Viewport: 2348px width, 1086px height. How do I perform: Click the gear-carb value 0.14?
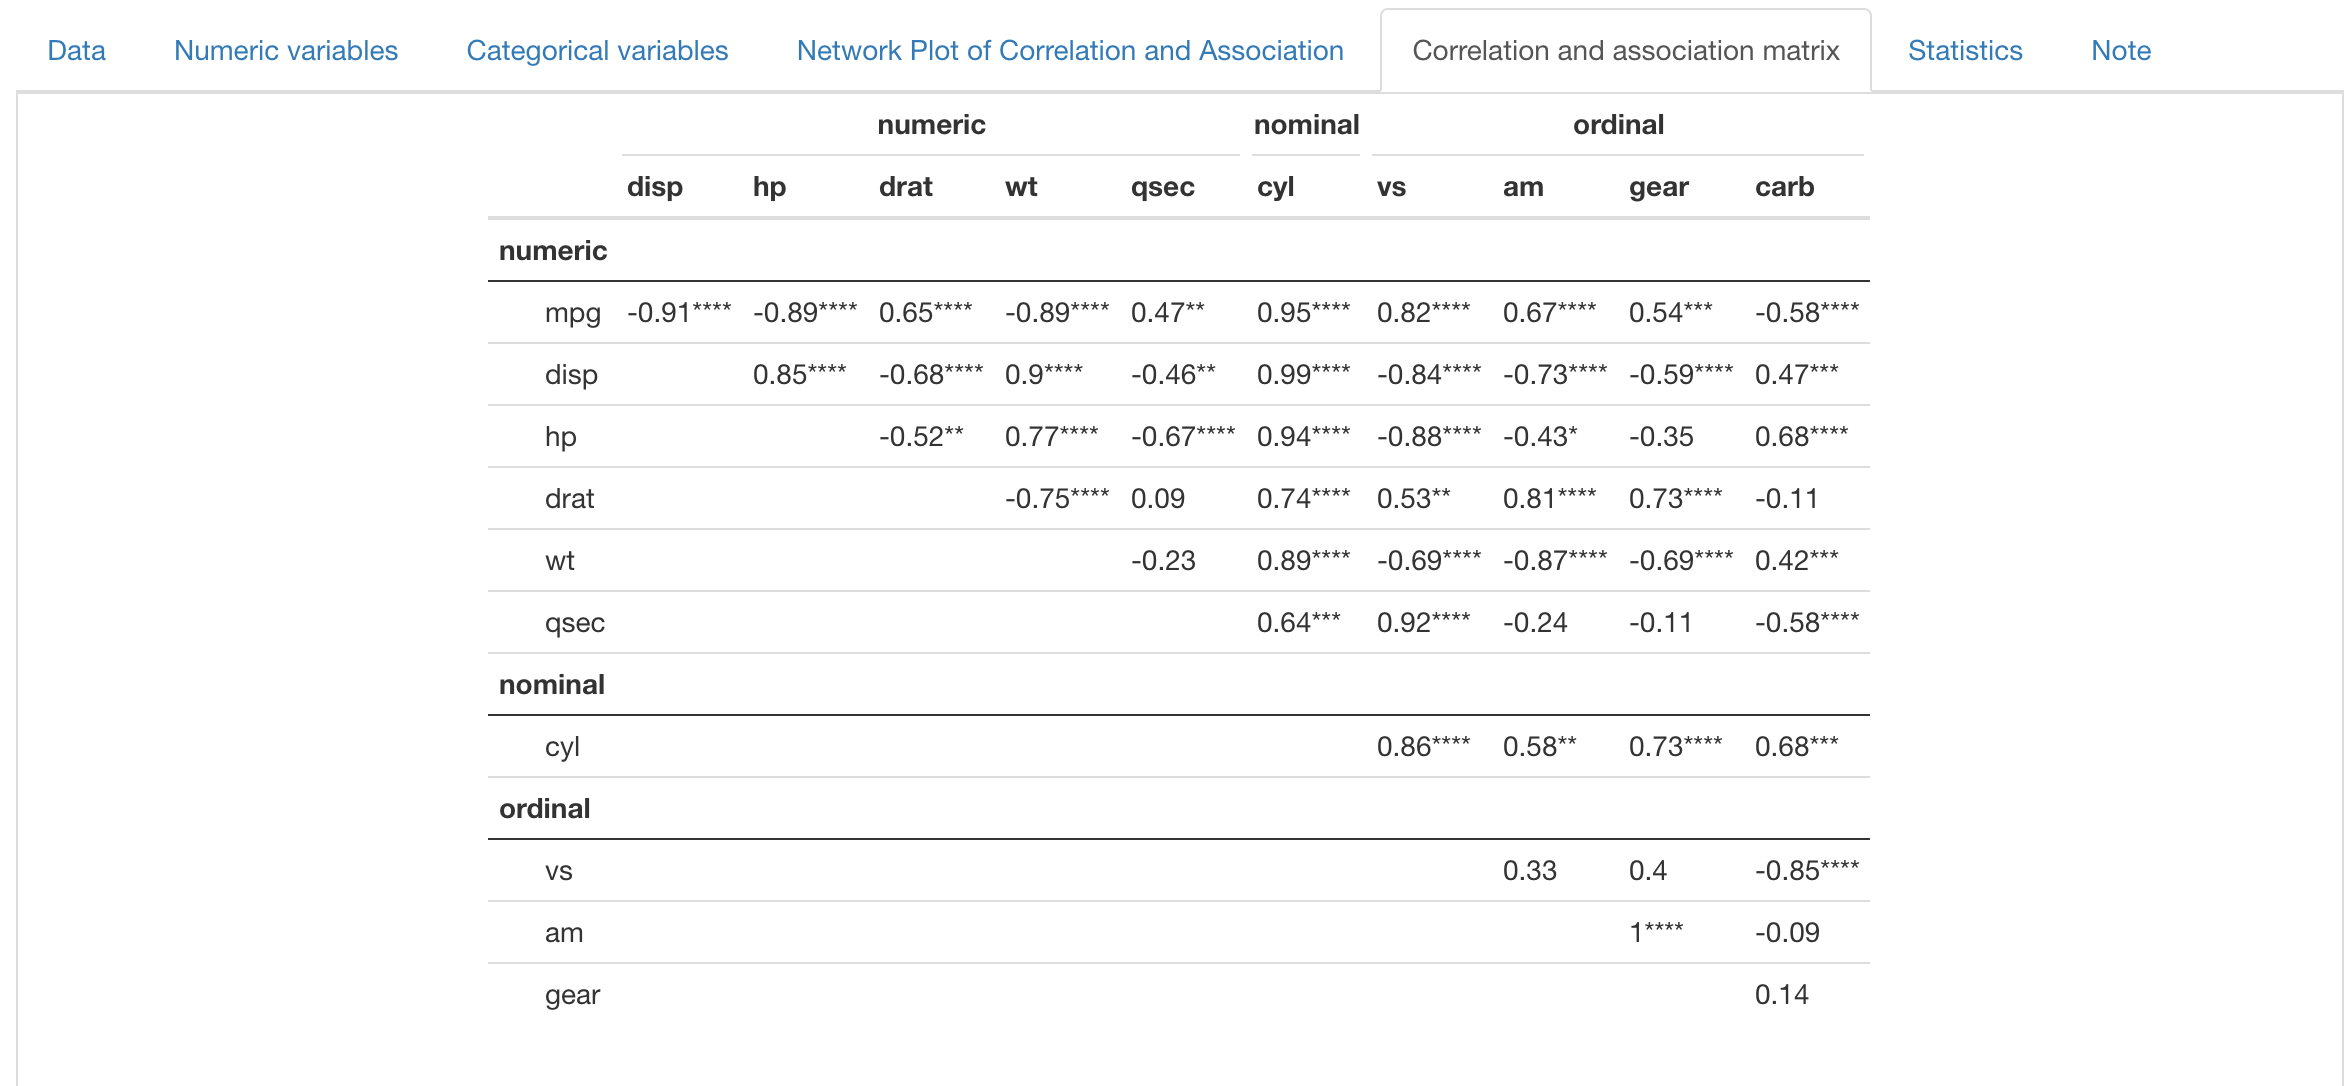click(1781, 995)
